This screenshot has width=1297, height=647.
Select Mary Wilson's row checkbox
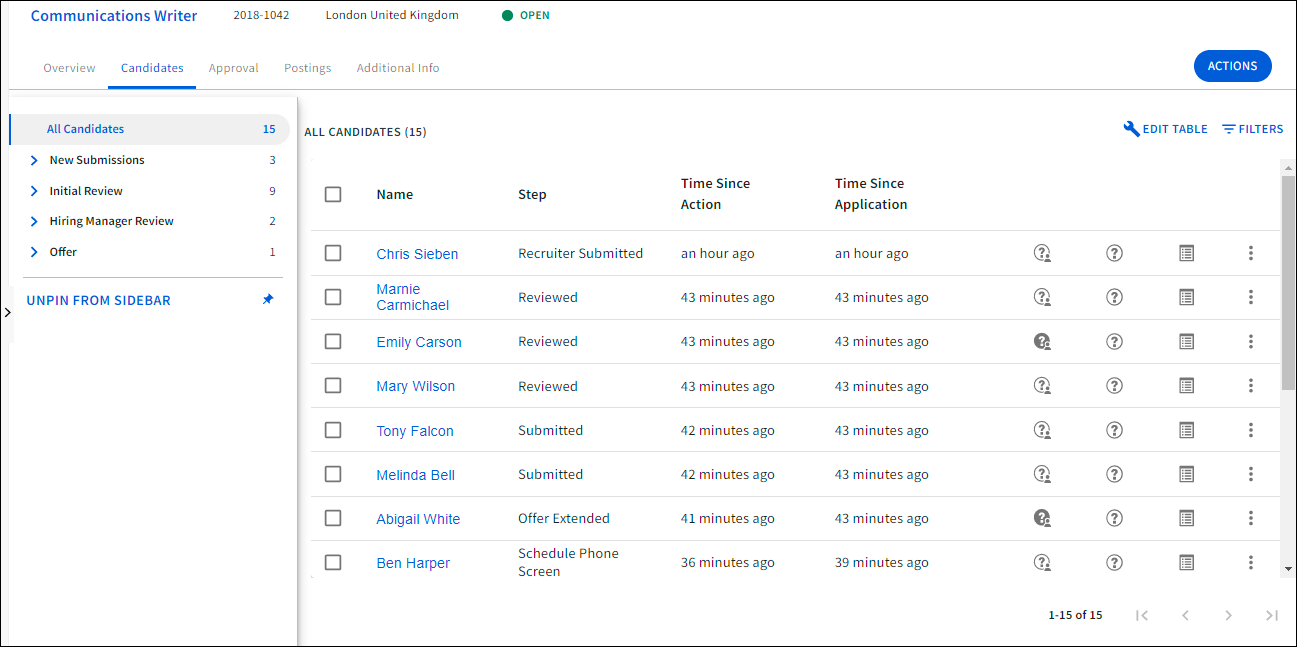[333, 385]
